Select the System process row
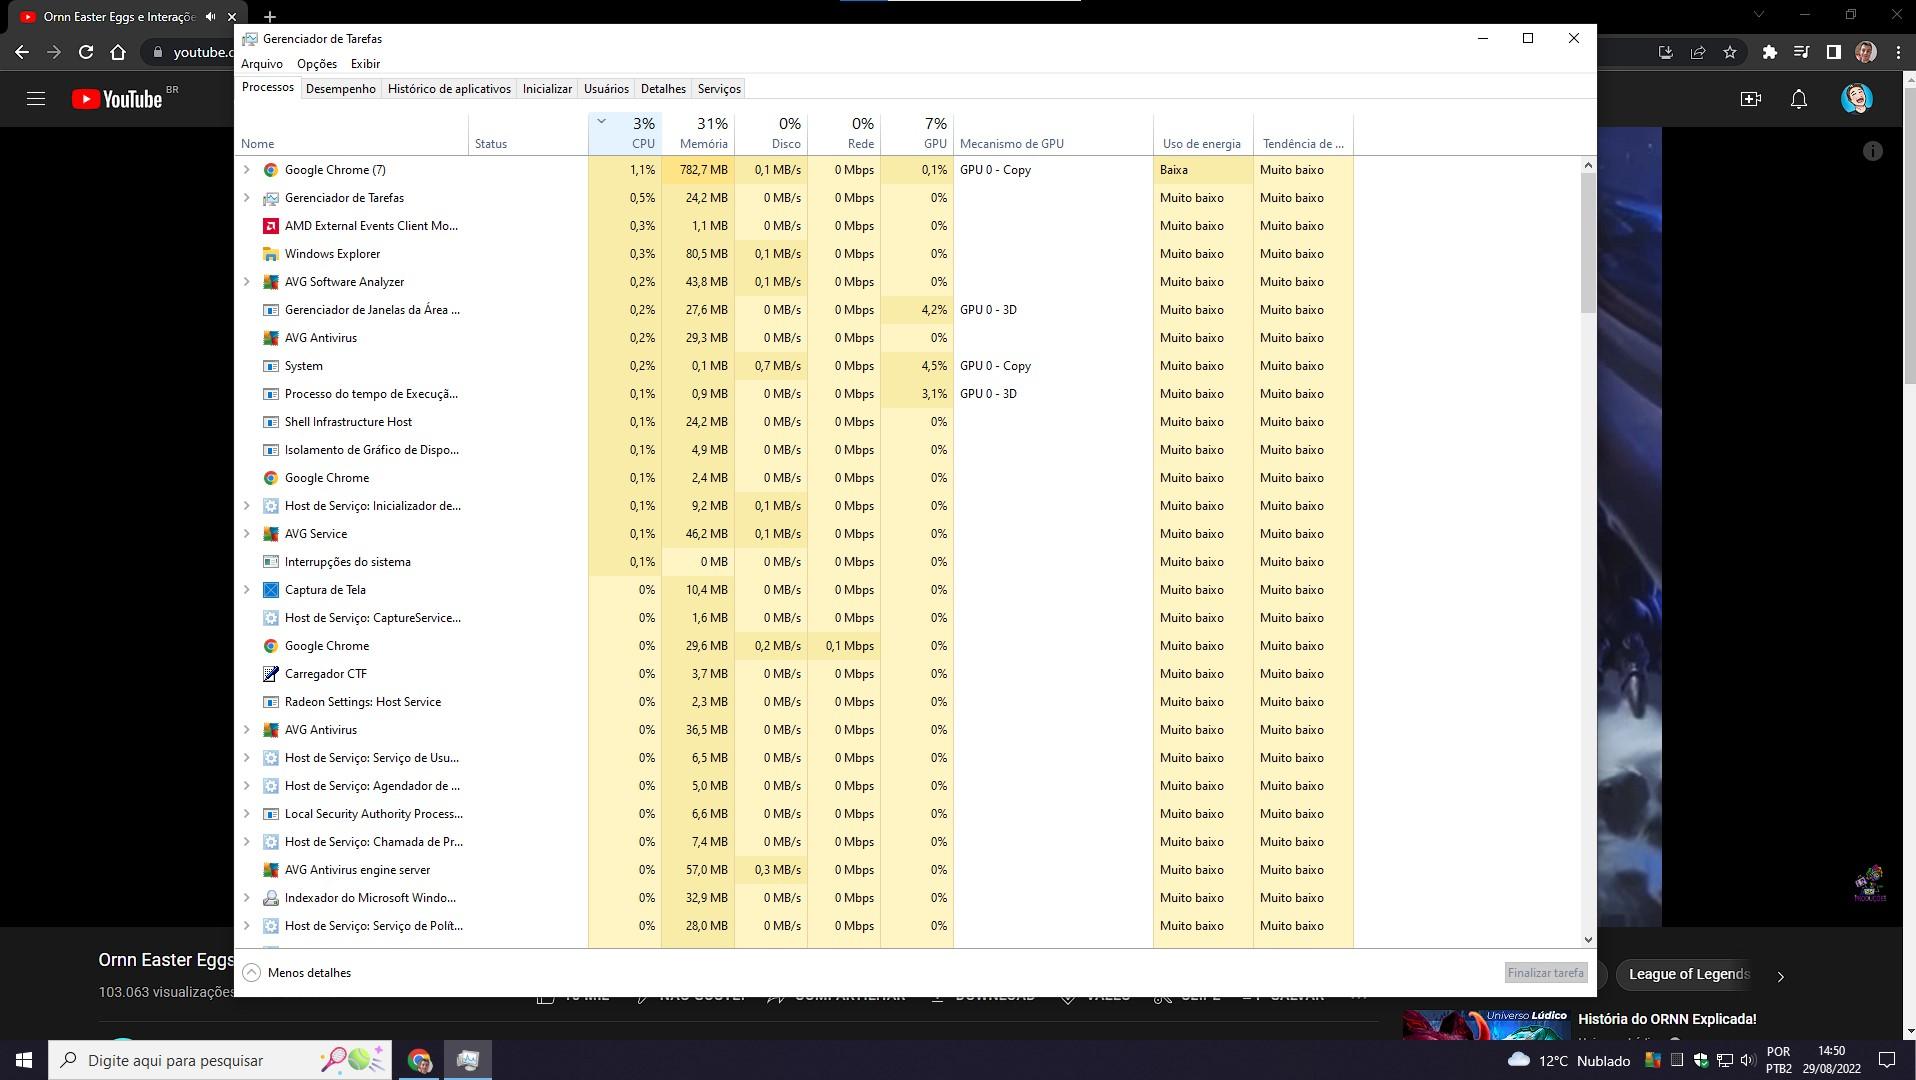Screen dimensions: 1916x1080 point(795,366)
